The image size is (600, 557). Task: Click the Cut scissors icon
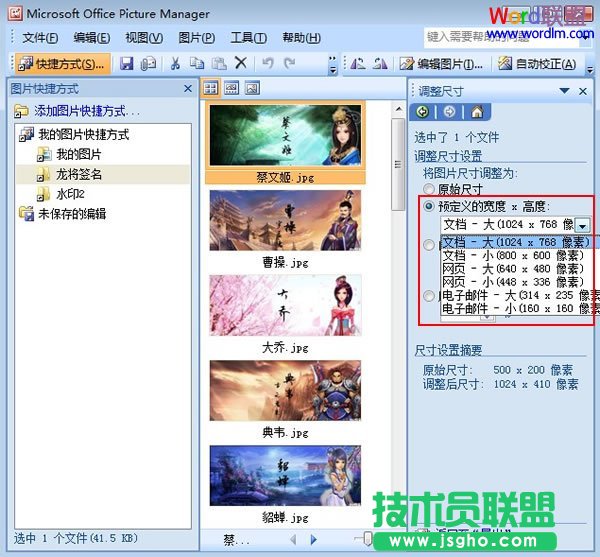(174, 63)
